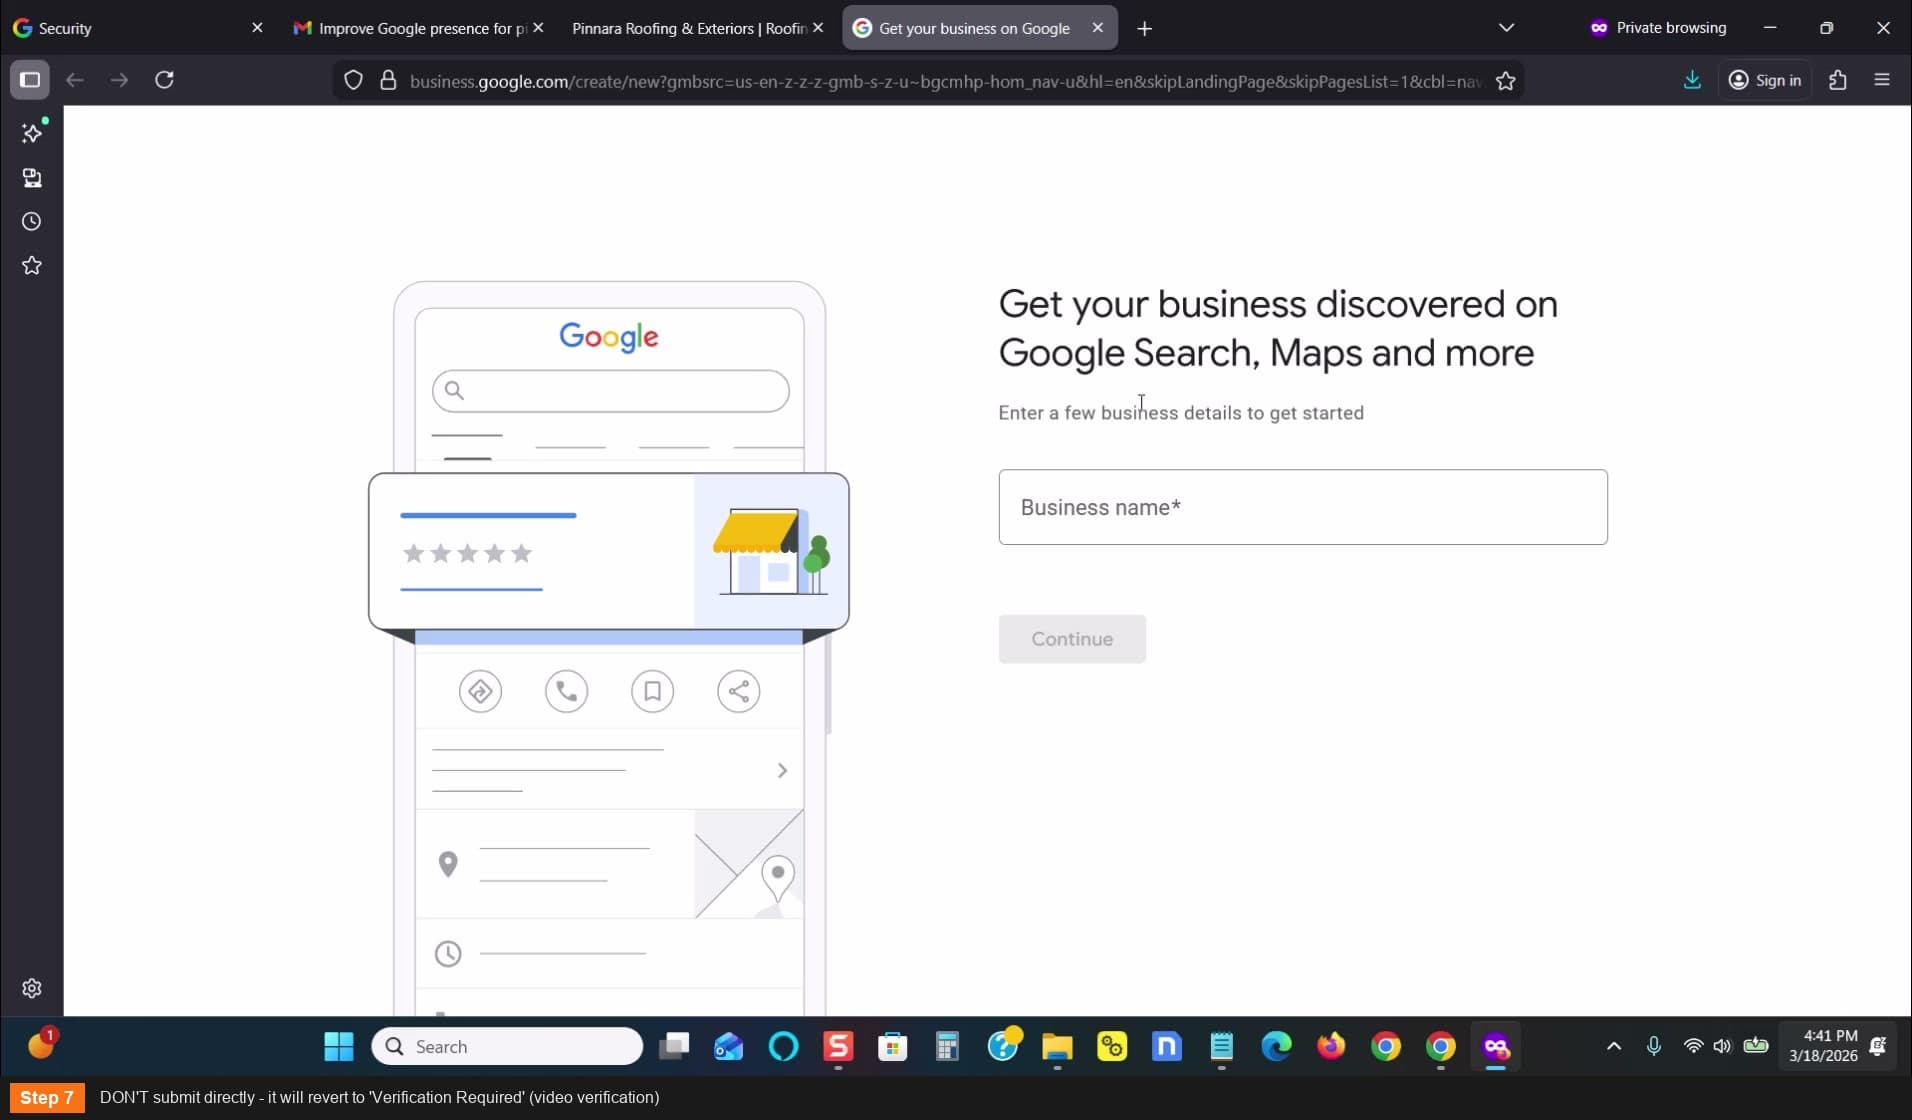
Task: Open microphone tray icon
Action: pos(1654,1046)
